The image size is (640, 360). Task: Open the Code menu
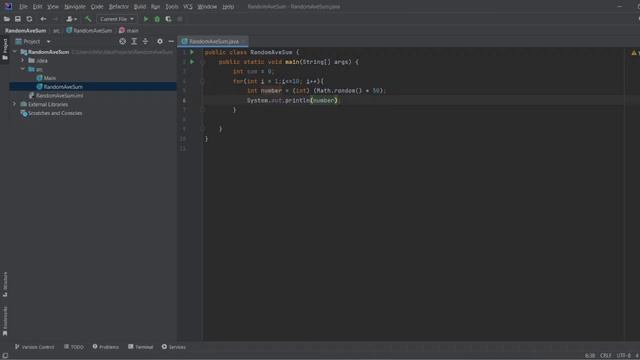(97, 7)
